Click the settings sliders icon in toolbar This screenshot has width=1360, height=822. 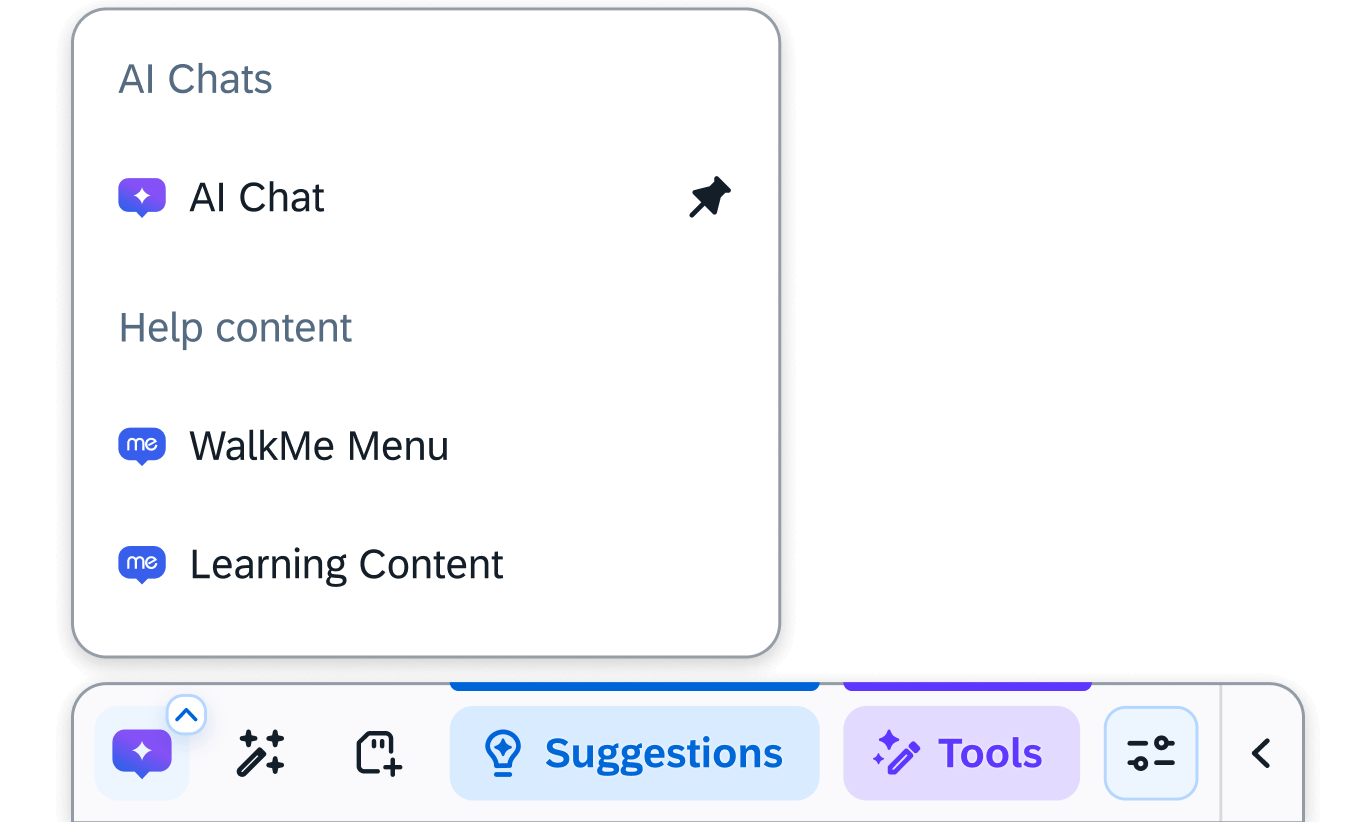(x=1150, y=754)
